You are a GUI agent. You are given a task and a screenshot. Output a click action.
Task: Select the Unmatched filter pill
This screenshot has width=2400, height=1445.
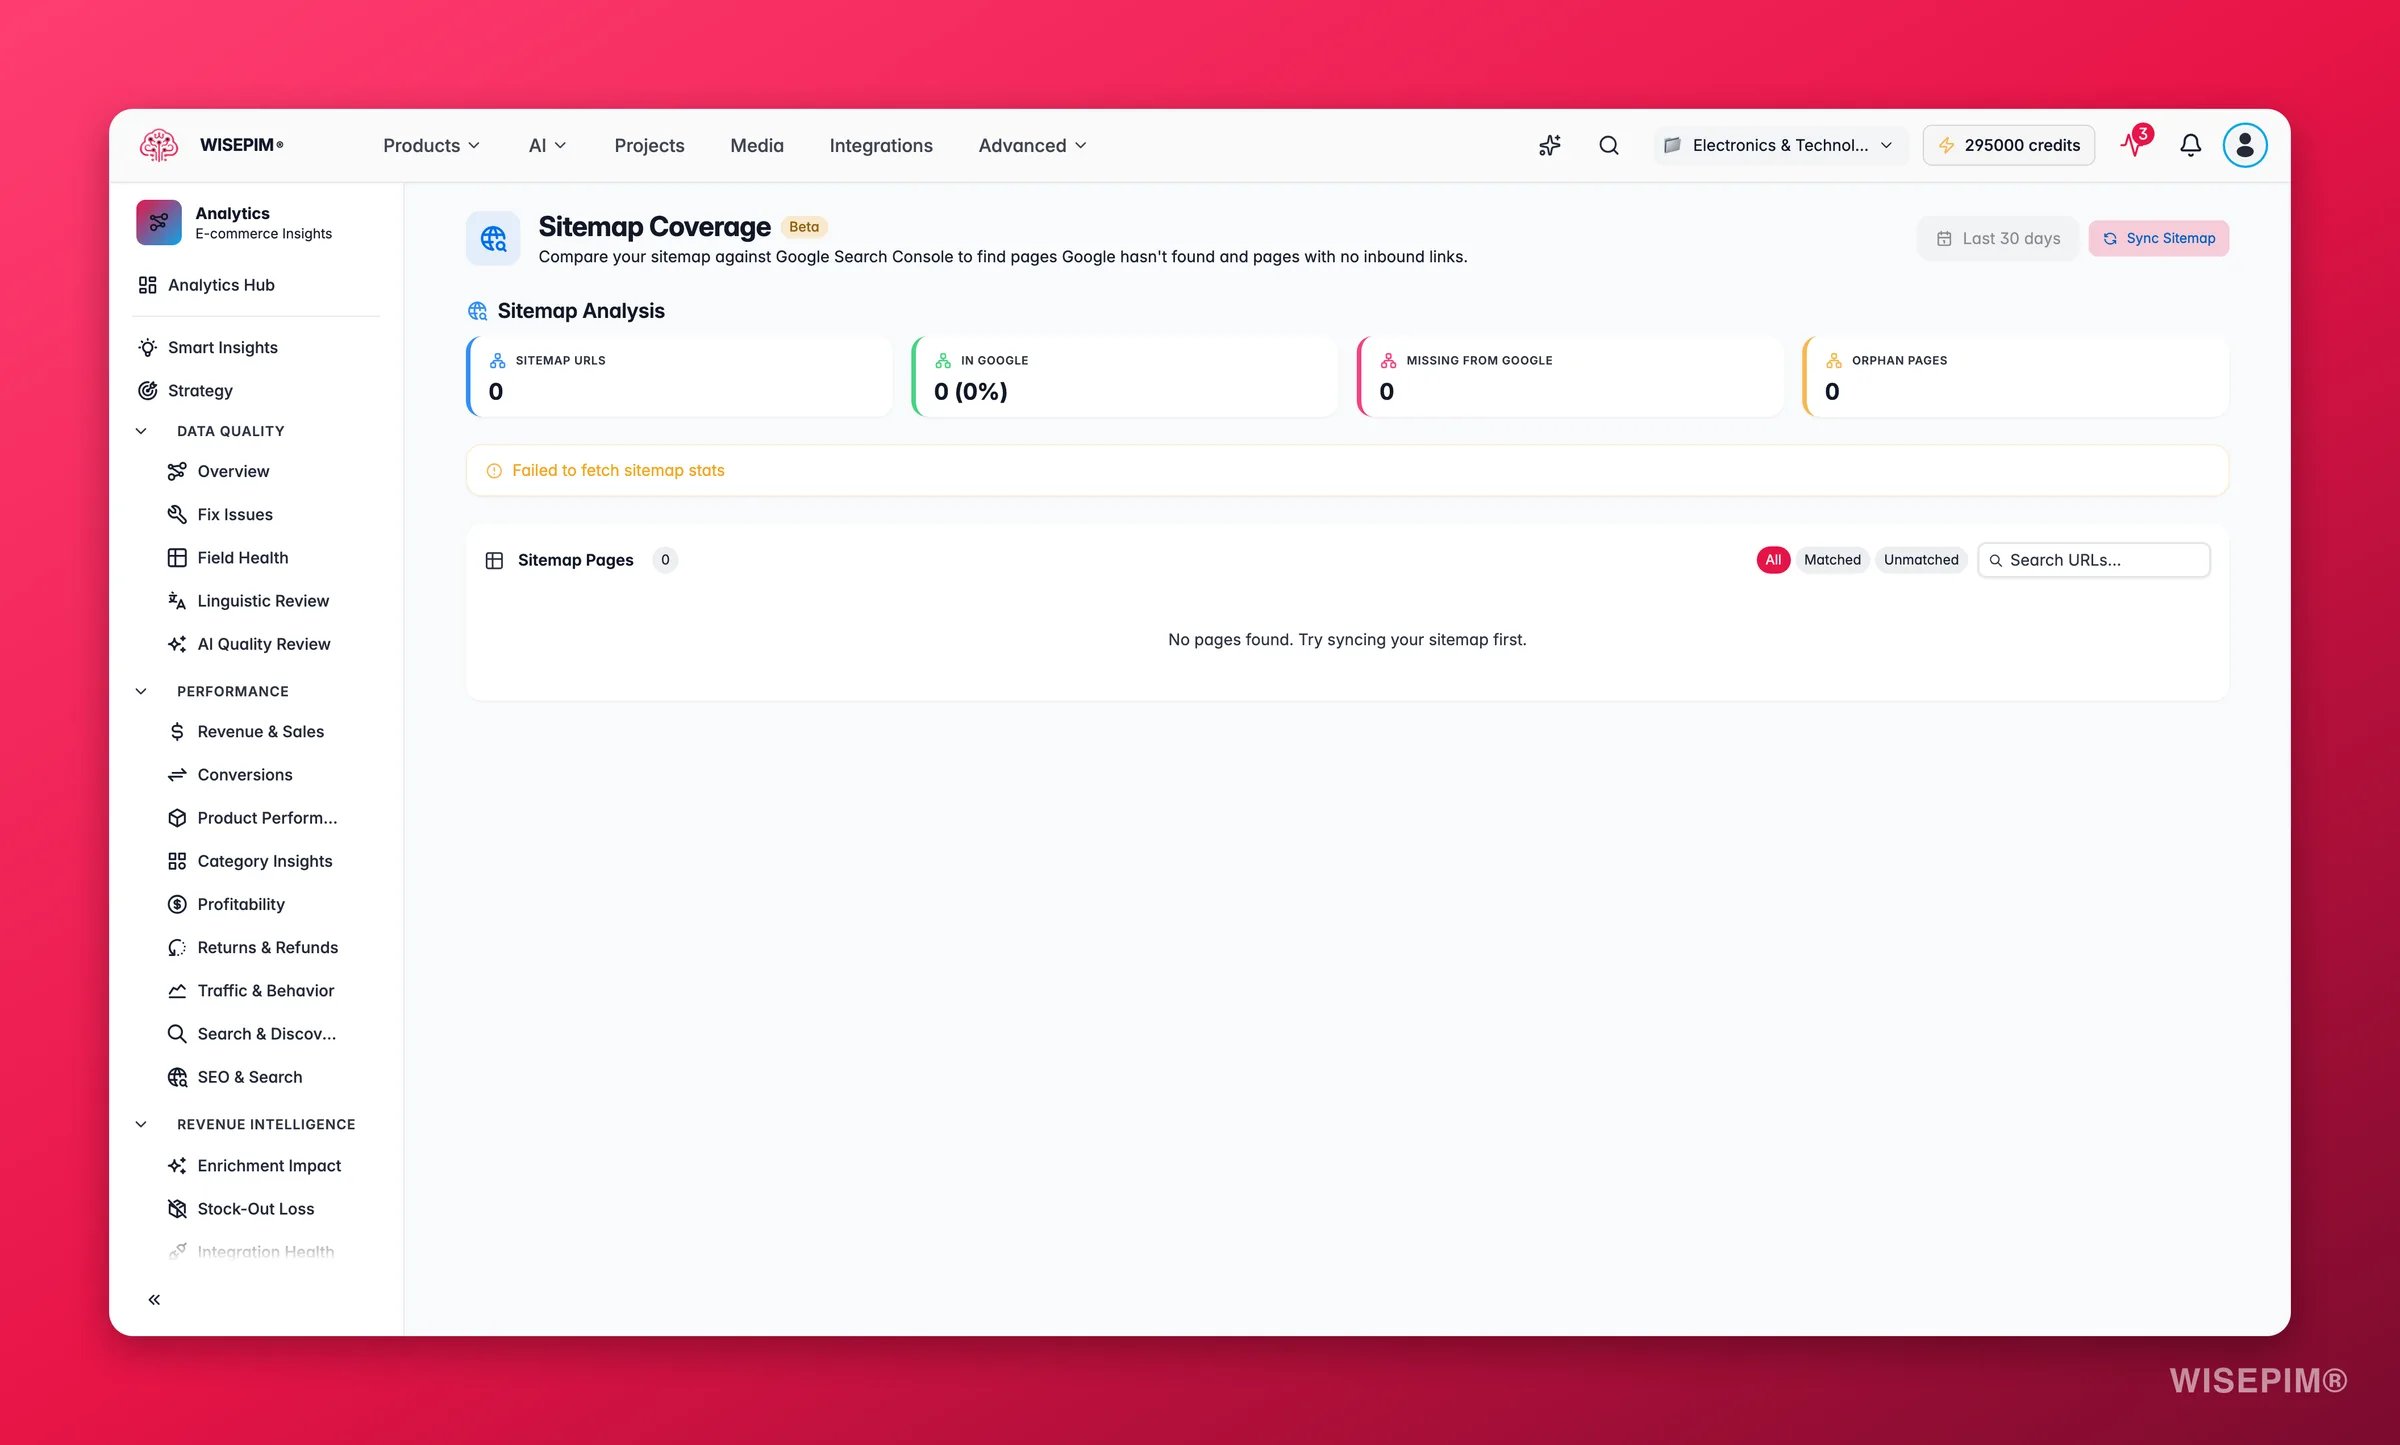(1921, 560)
